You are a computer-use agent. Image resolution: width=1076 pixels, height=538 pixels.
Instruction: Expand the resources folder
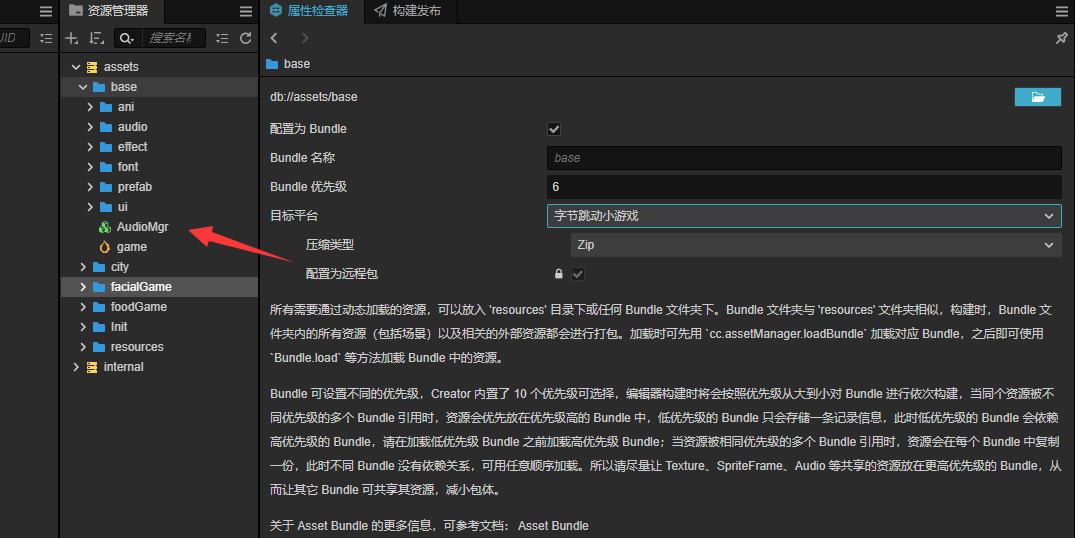pyautogui.click(x=83, y=346)
